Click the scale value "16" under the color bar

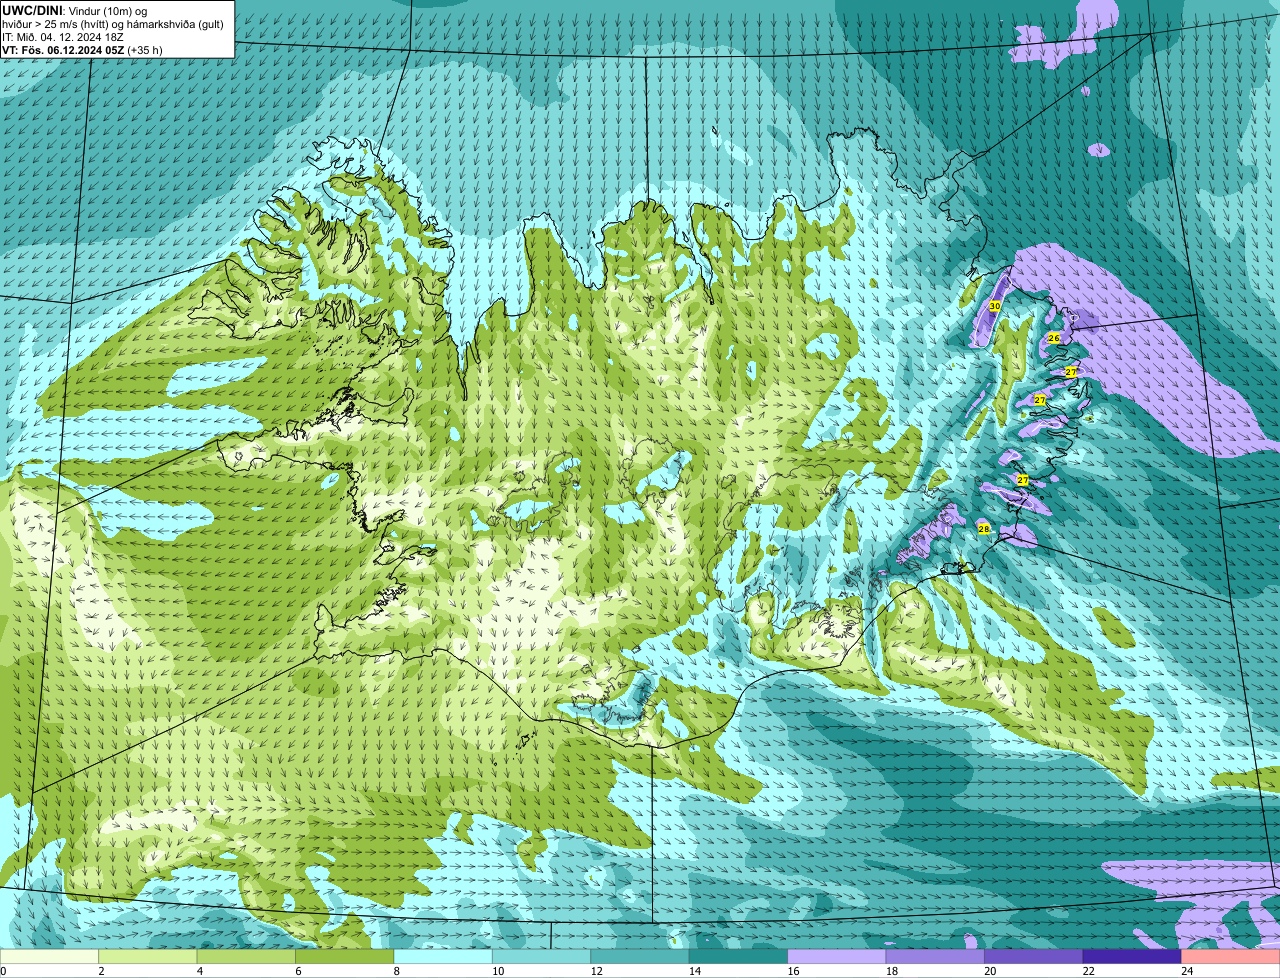click(x=792, y=971)
